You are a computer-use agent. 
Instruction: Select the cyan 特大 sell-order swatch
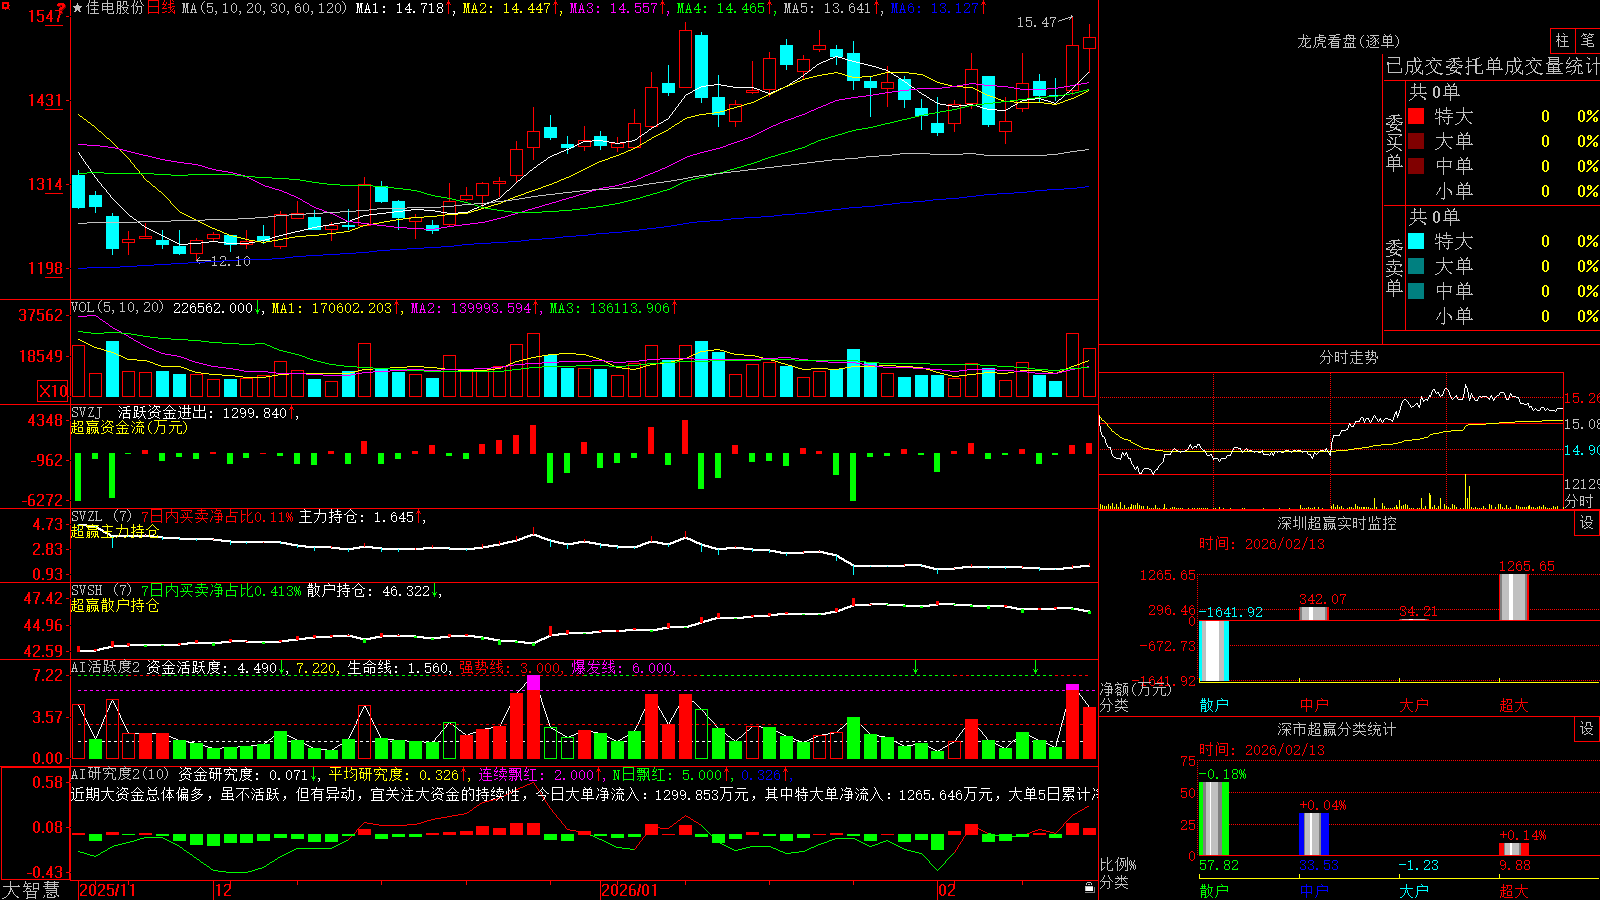[x=1416, y=241]
